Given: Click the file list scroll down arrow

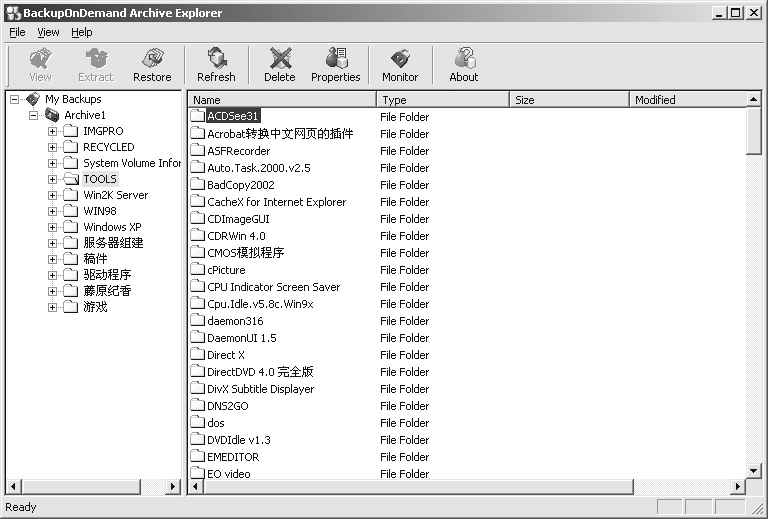Looking at the screenshot, I should click(x=754, y=471).
